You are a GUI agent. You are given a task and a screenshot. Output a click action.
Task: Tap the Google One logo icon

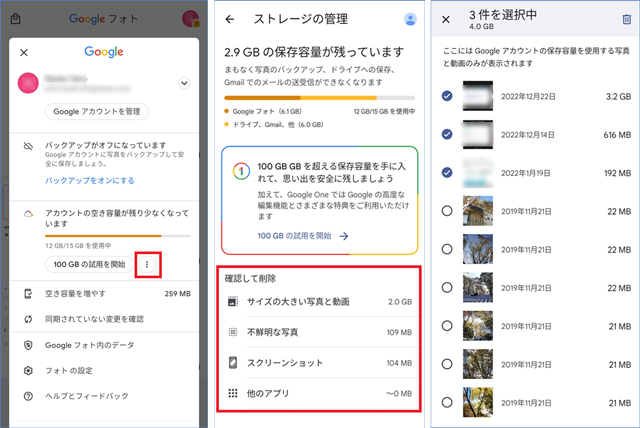click(x=241, y=171)
